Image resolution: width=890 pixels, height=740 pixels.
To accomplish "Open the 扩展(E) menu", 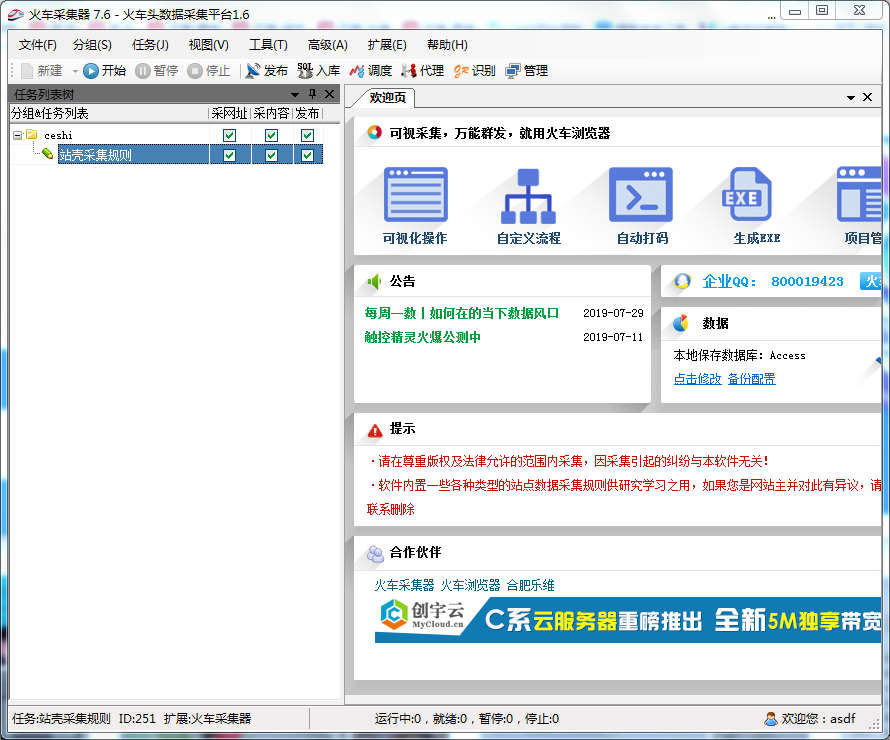I will 387,45.
